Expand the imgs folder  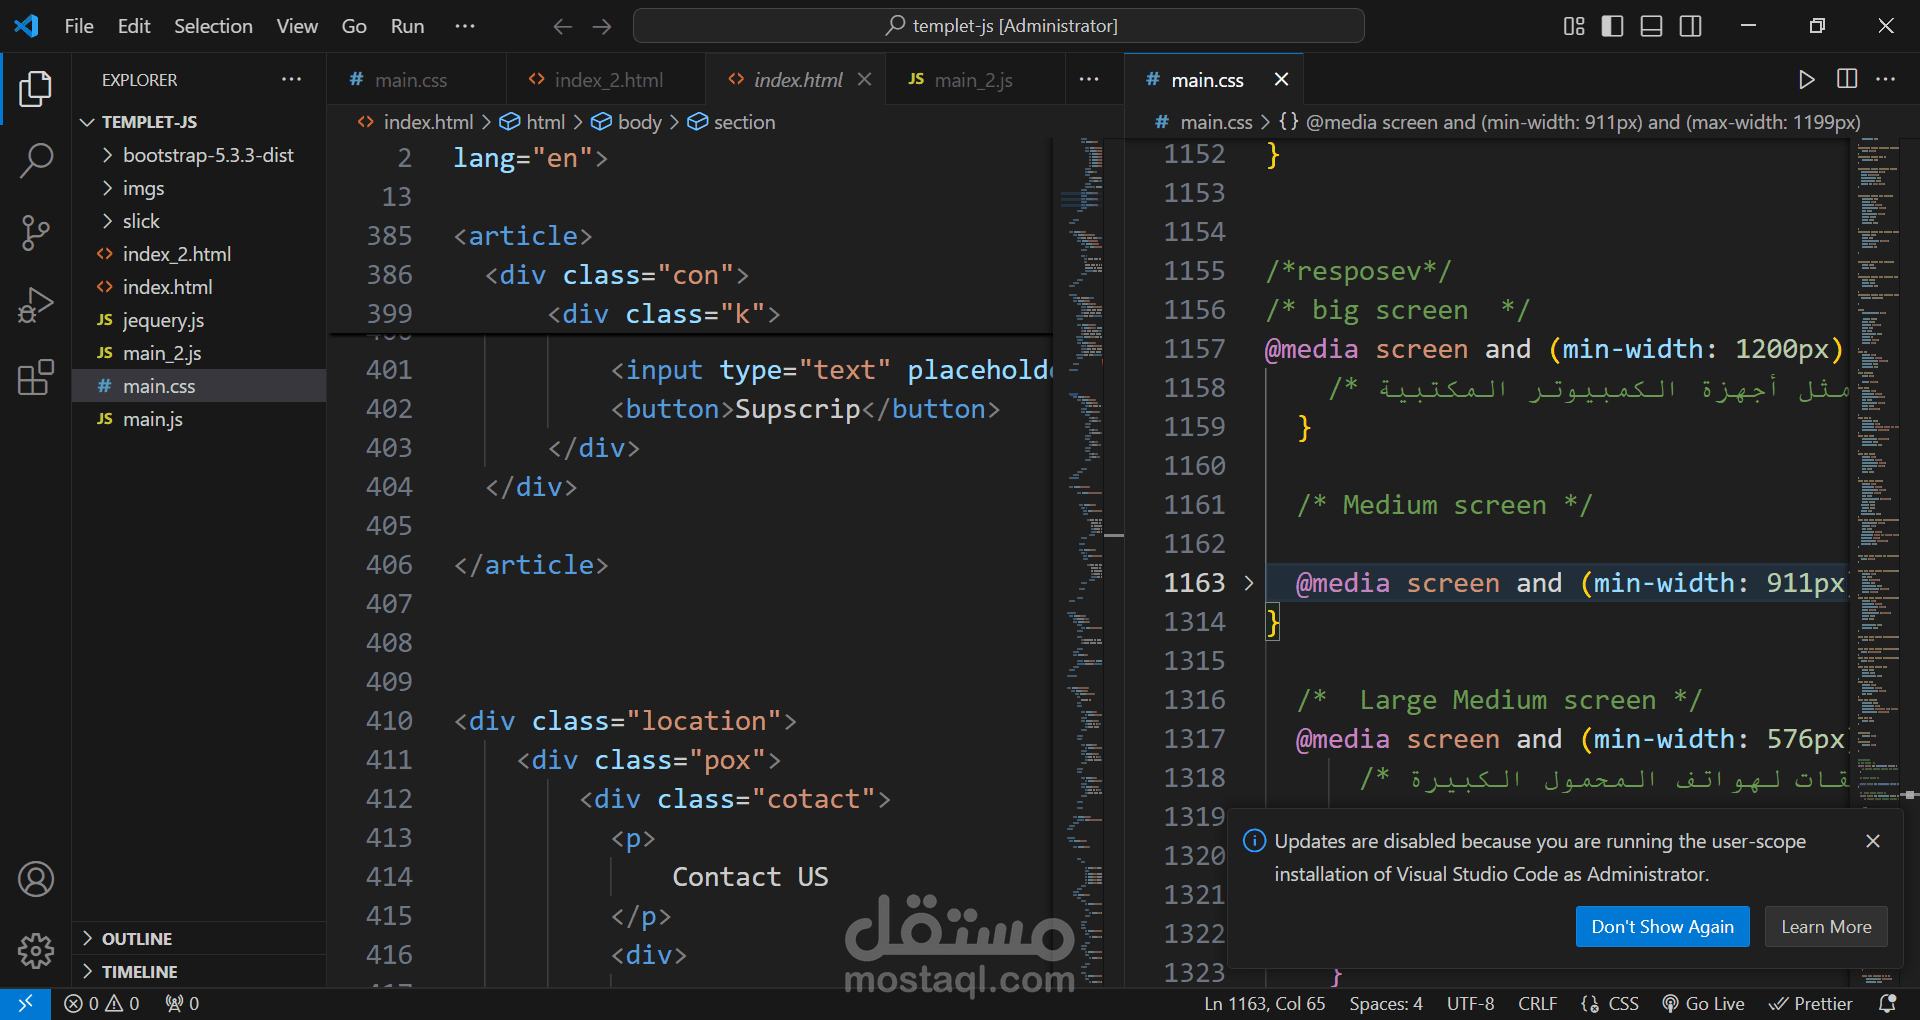(x=199, y=188)
